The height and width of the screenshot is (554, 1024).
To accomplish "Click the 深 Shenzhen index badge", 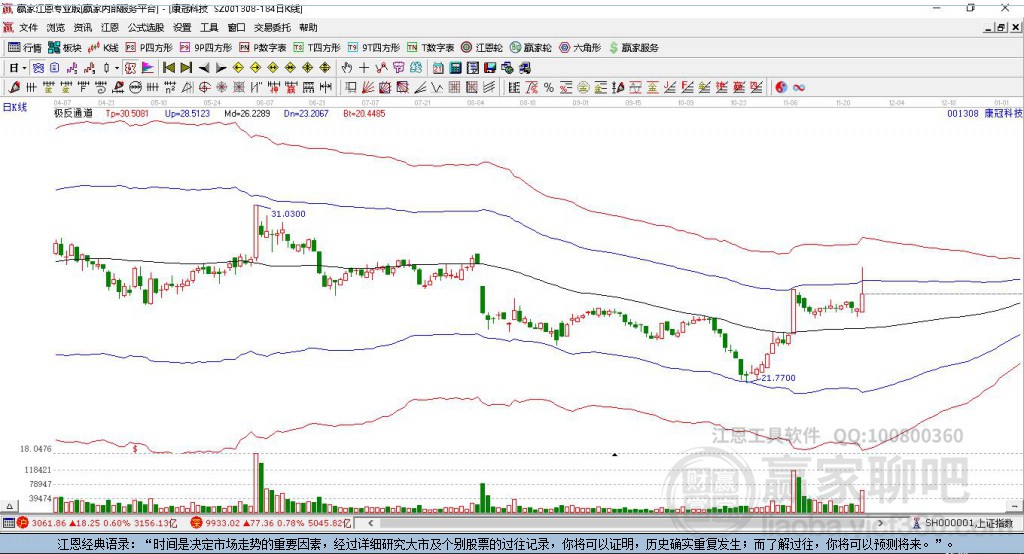I will point(197,523).
